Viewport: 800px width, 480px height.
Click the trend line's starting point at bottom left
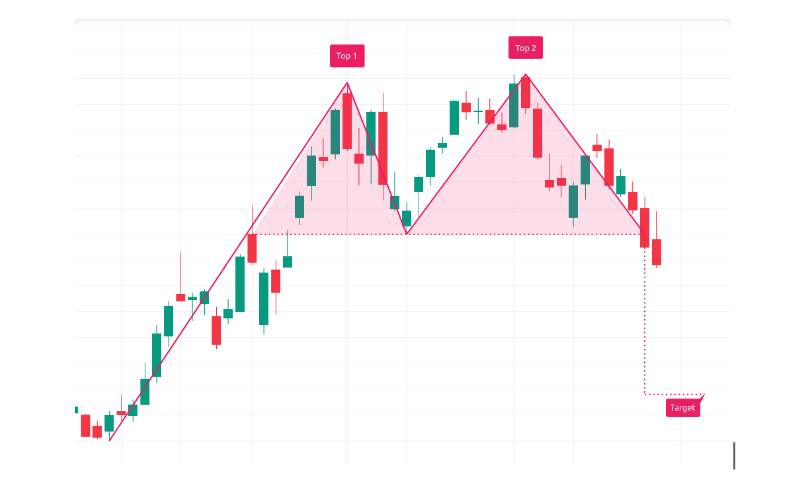pos(110,439)
